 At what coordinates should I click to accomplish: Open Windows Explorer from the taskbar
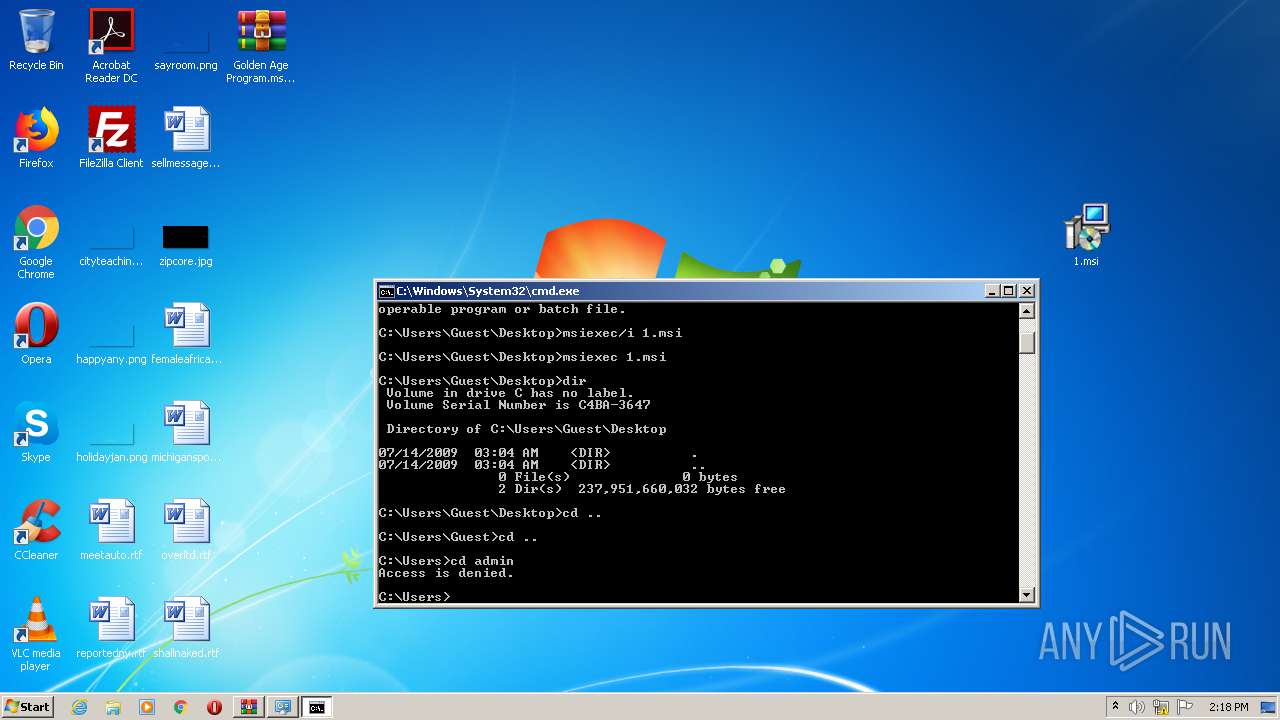point(113,707)
